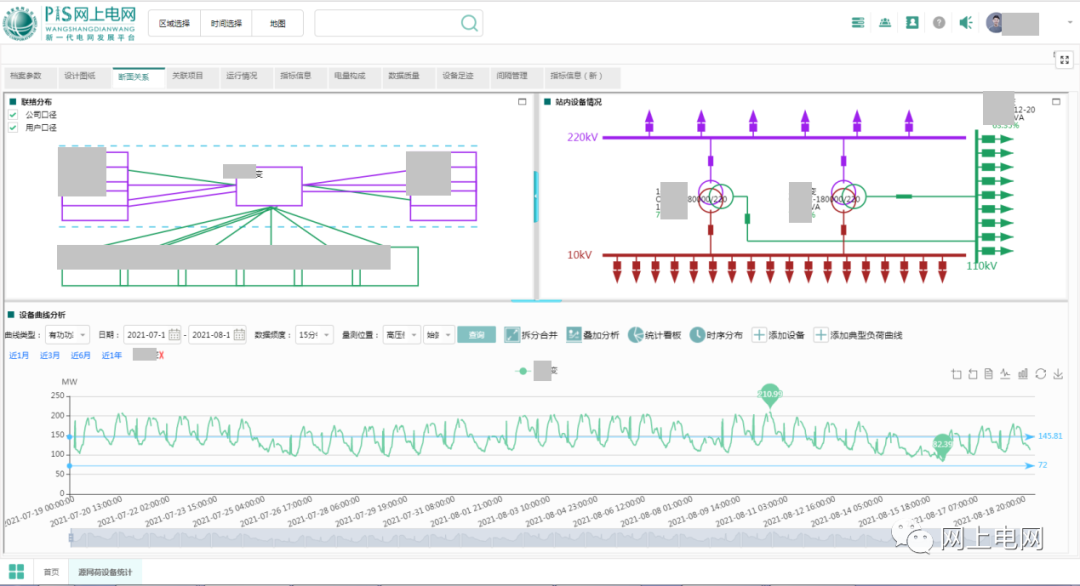
Task: Click the chart restore refresh icon
Action: tap(1040, 374)
